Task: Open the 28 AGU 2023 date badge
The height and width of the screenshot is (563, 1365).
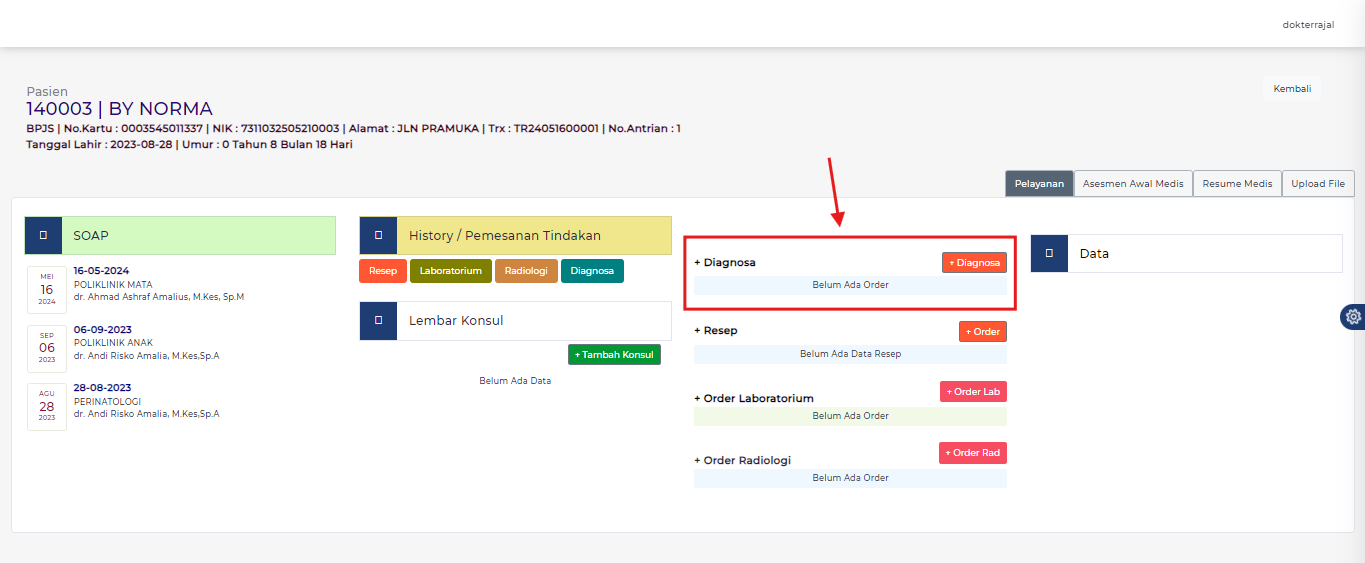Action: click(47, 406)
